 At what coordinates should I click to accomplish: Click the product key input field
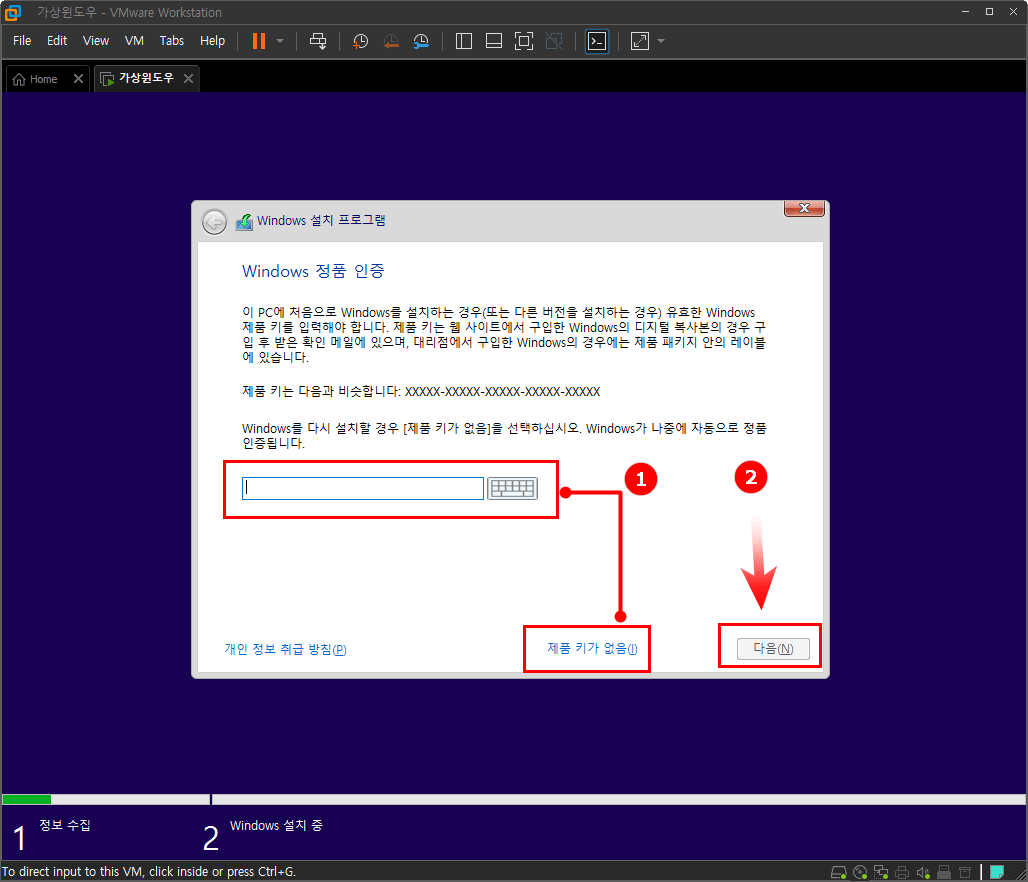tap(363, 489)
